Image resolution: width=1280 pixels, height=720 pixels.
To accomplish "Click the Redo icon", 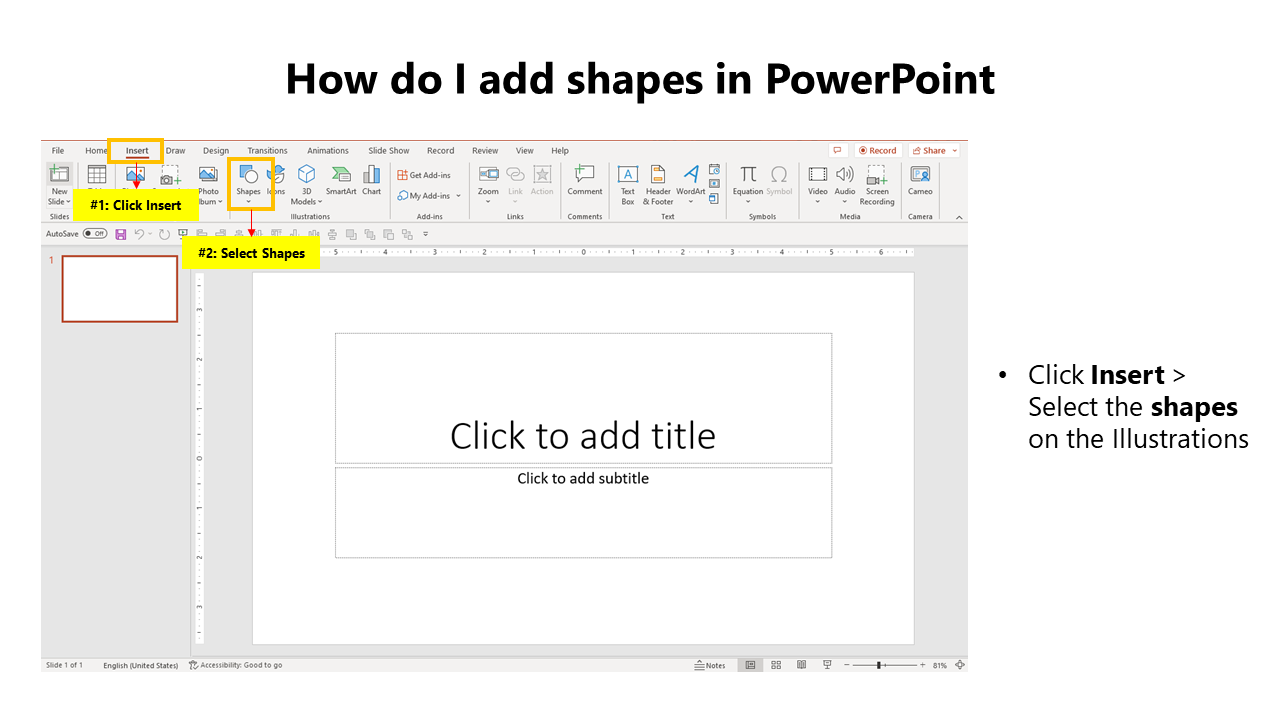I will [x=164, y=234].
